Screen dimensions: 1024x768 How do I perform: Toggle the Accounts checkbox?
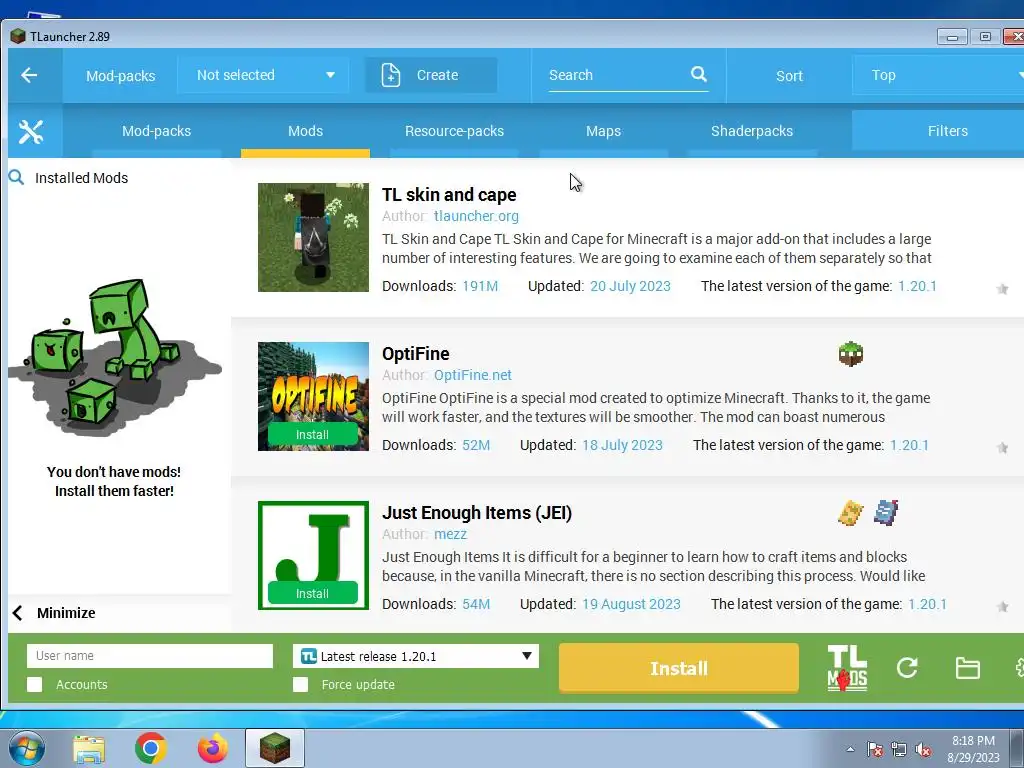35,684
